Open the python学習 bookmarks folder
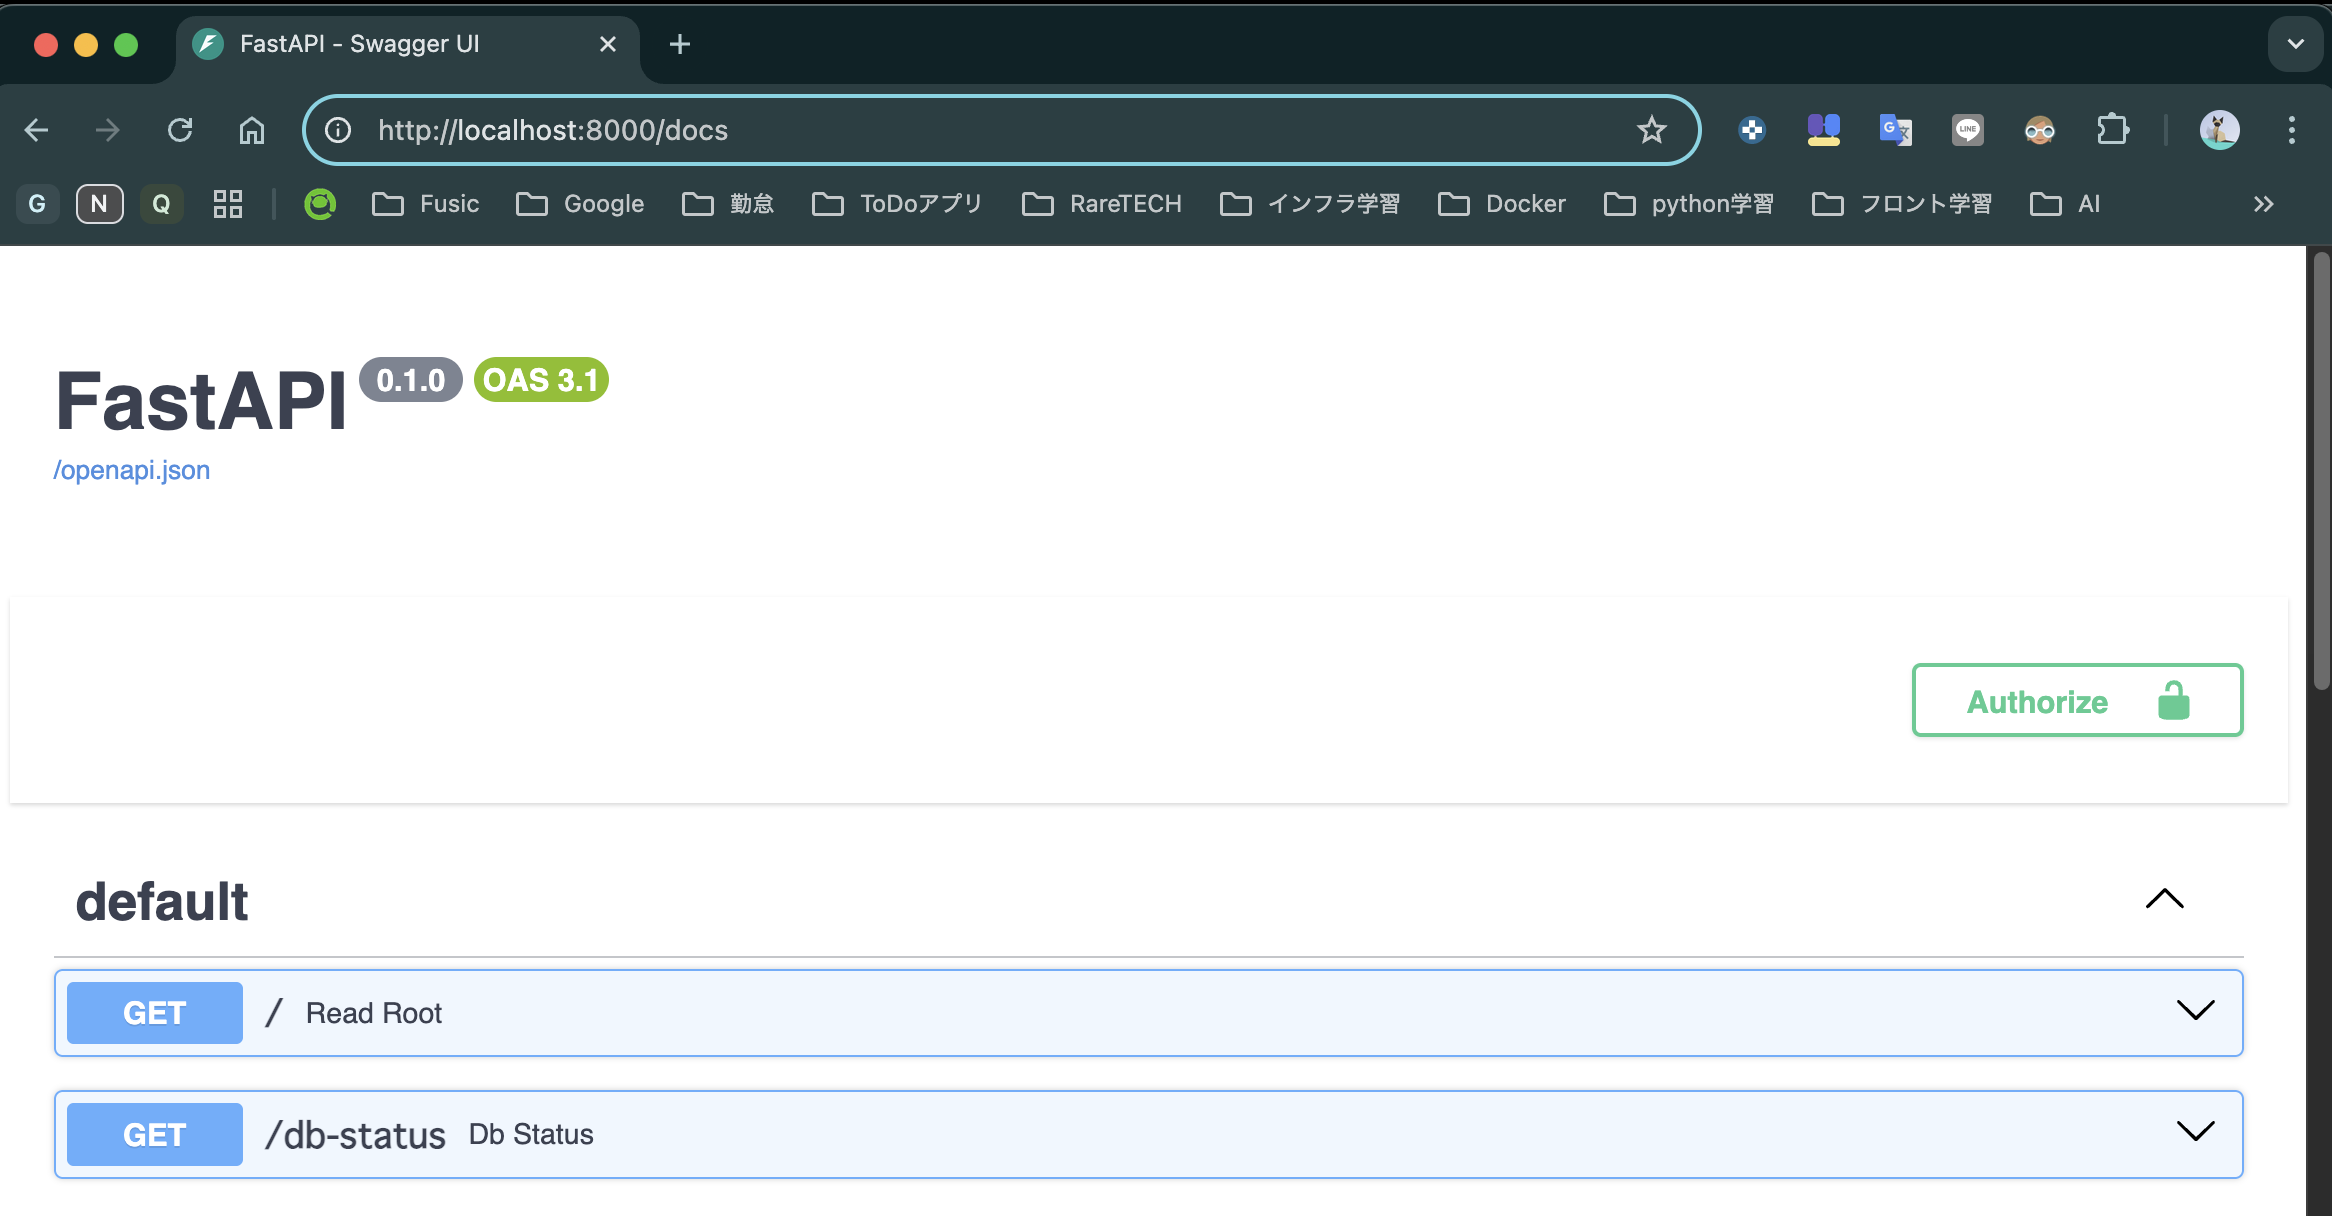 click(x=1690, y=203)
